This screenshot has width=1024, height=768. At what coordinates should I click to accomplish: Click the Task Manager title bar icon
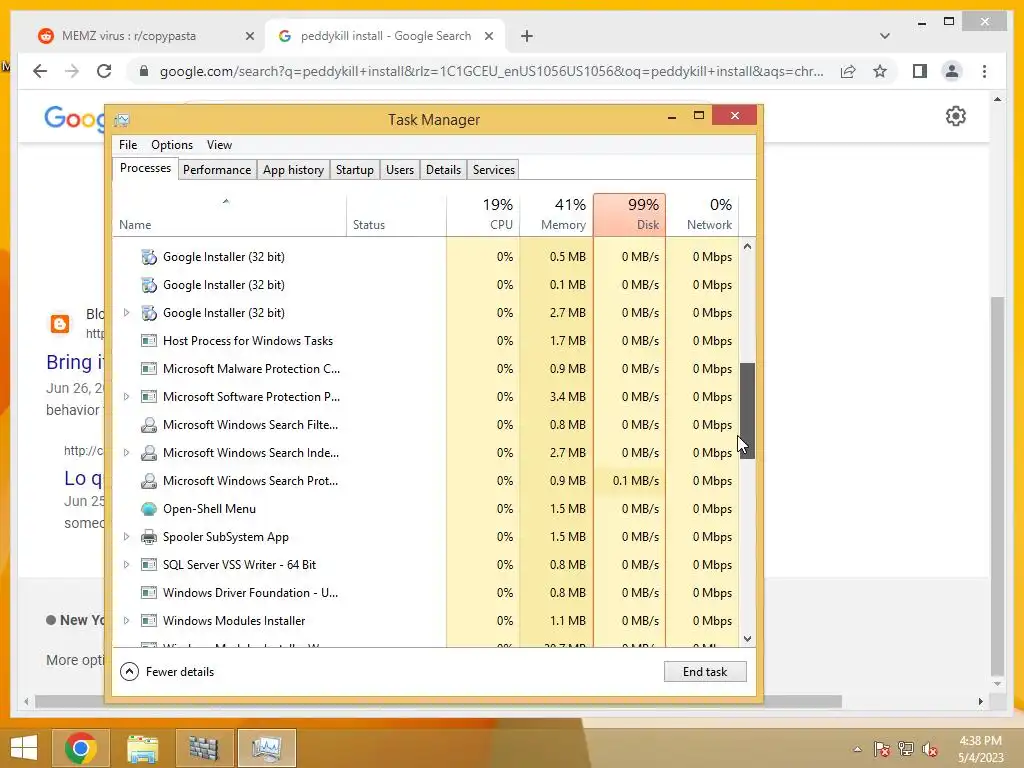(x=122, y=120)
